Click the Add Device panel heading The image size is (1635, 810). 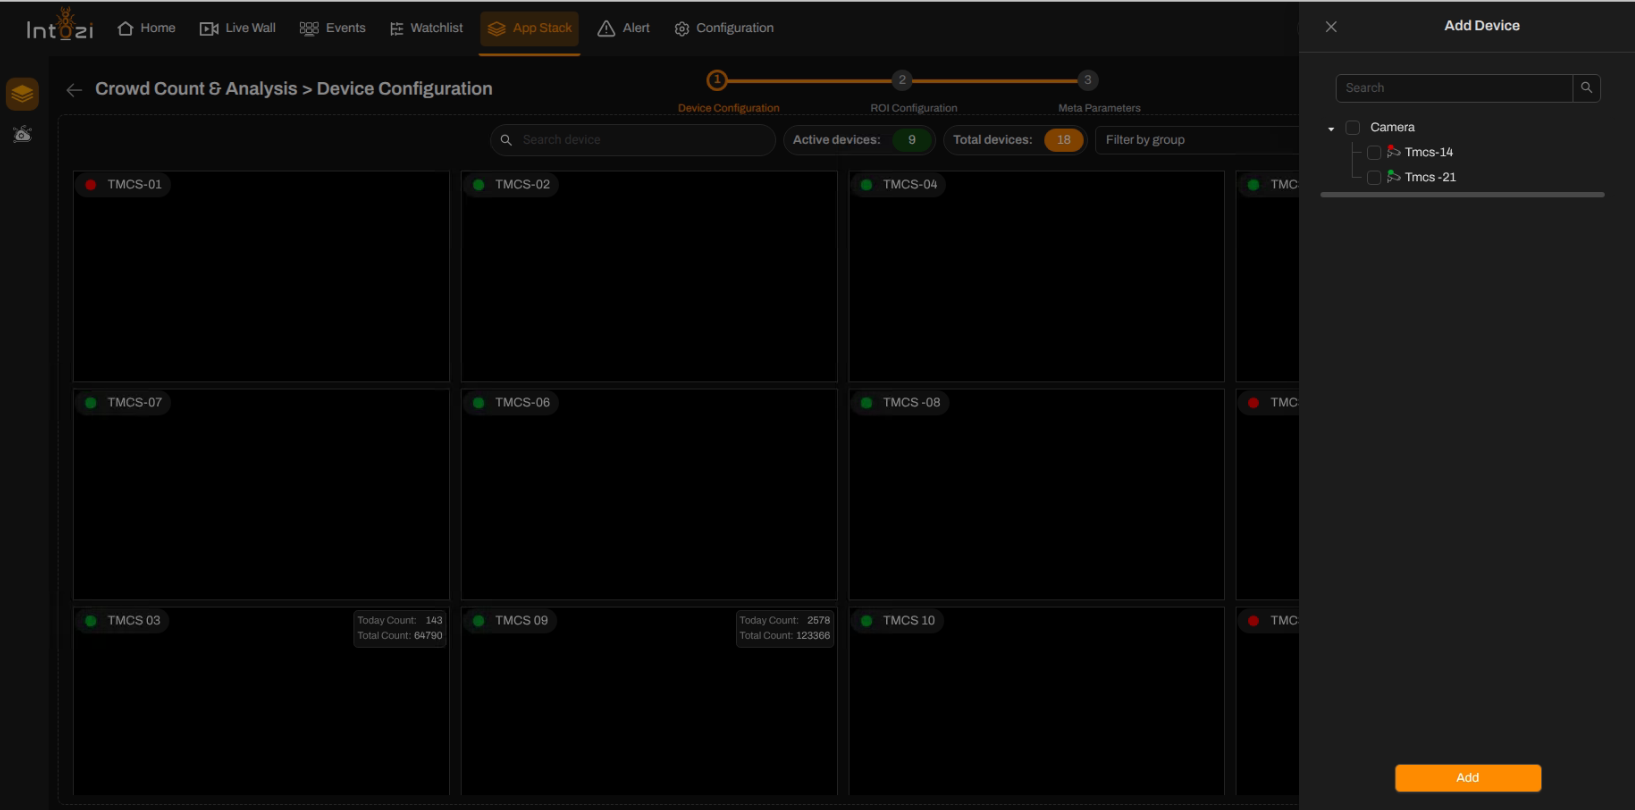click(x=1482, y=26)
